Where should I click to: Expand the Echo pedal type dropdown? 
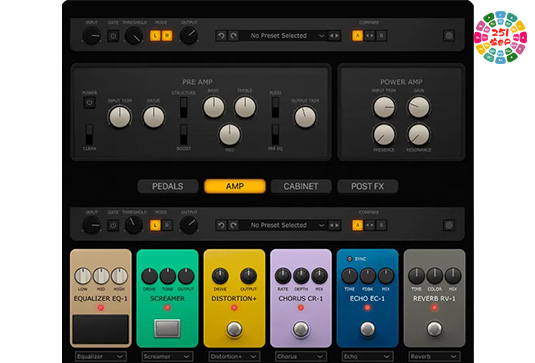(367, 357)
